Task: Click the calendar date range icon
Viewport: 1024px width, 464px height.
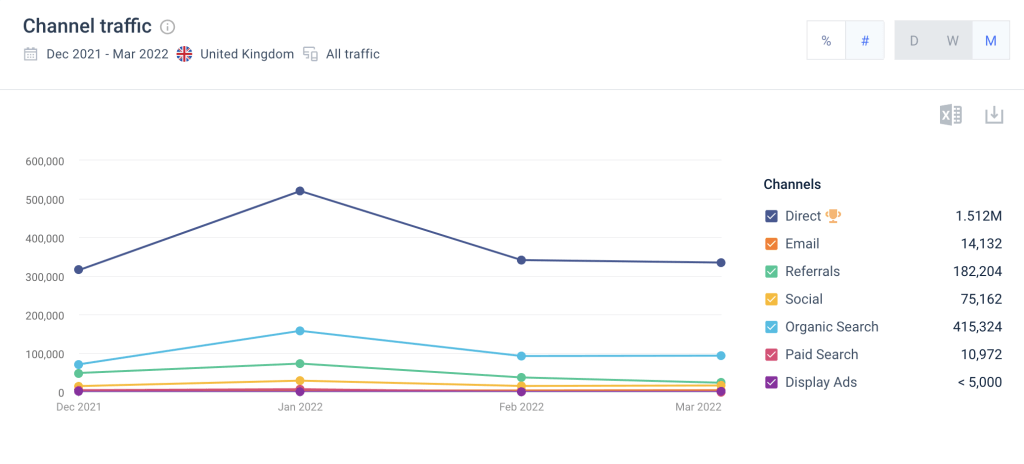Action: pos(31,54)
